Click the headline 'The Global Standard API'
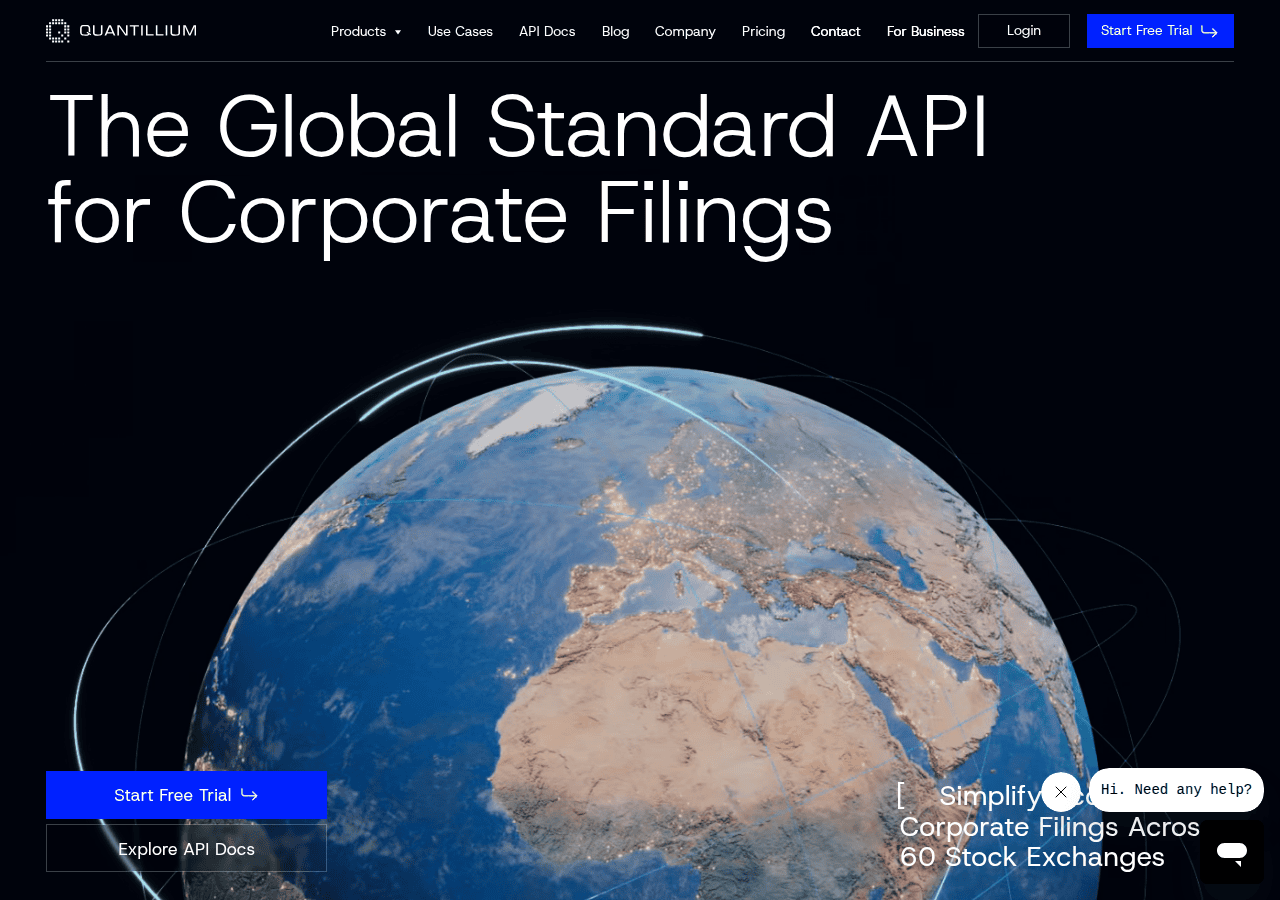 [518, 127]
